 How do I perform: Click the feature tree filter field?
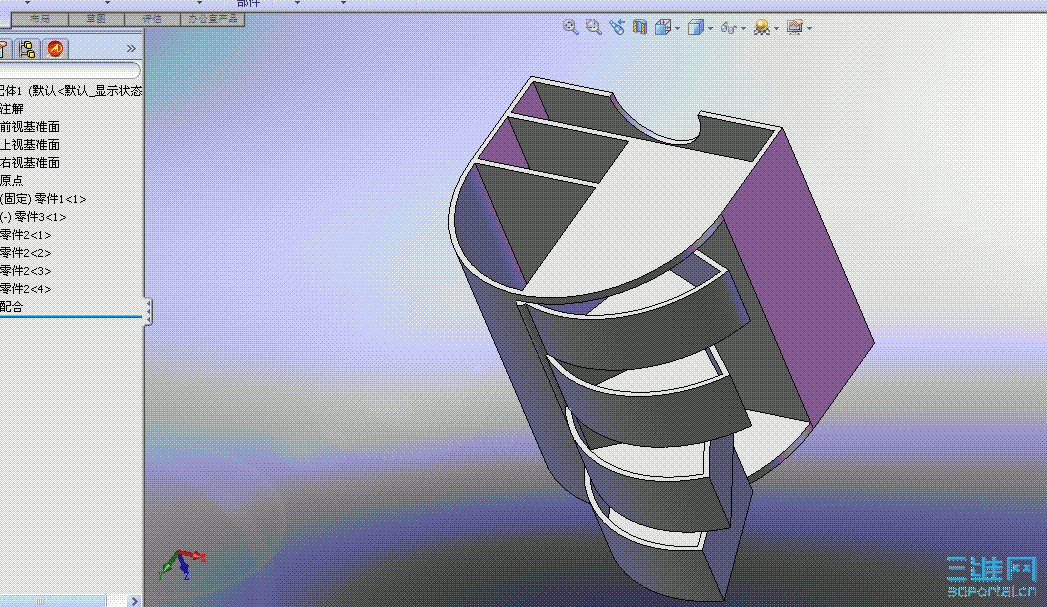70,71
